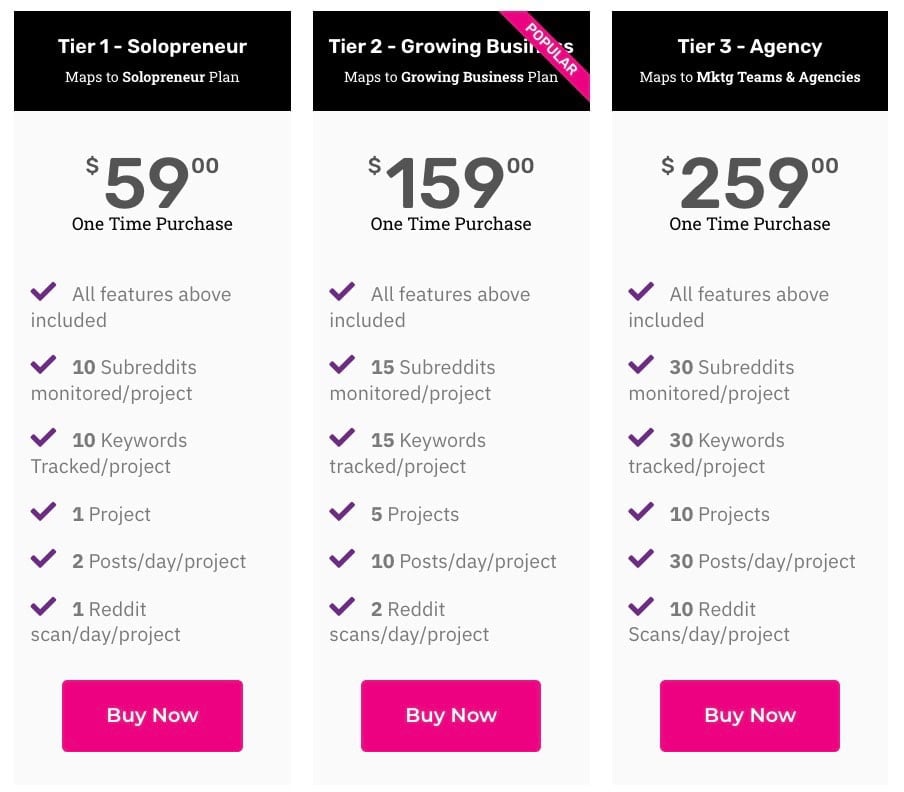
Task: Click the Buy Now button for the Agency tier
Action: [749, 715]
